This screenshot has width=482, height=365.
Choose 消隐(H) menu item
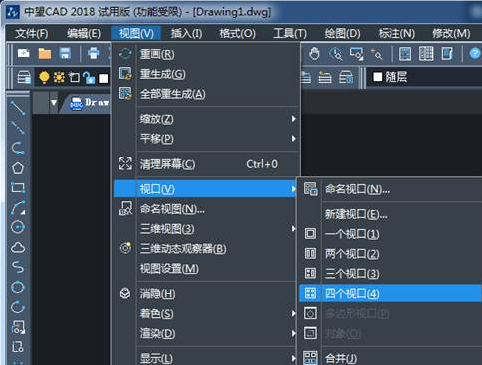tap(206, 294)
